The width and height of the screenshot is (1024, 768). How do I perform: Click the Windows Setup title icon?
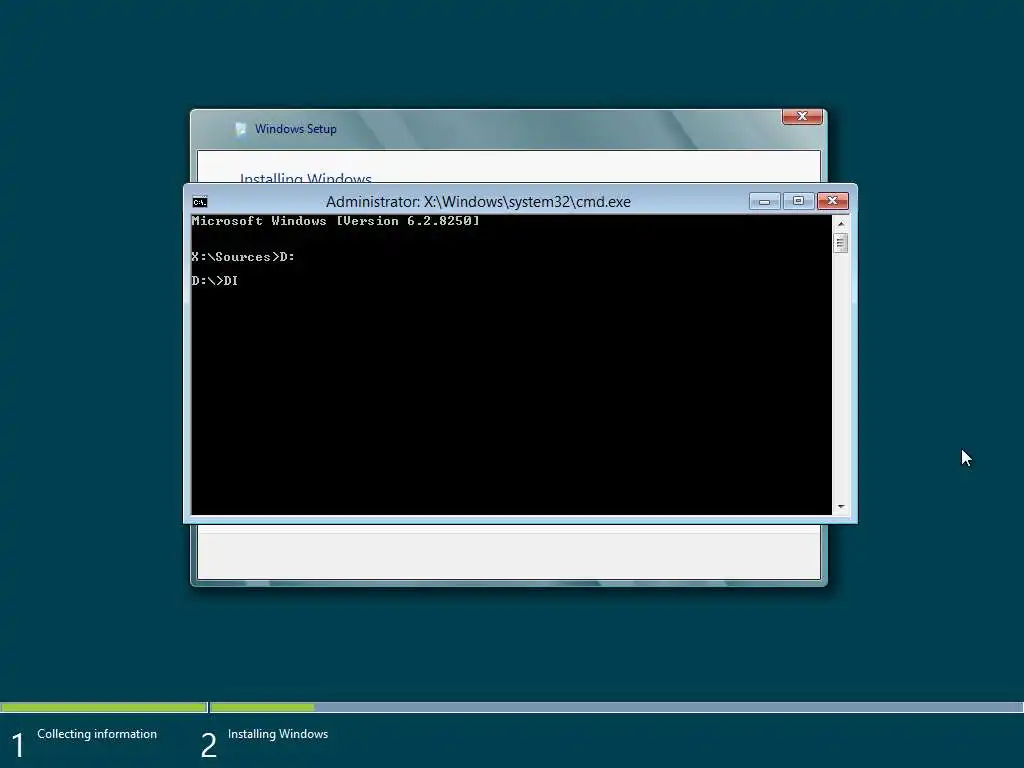tap(240, 129)
